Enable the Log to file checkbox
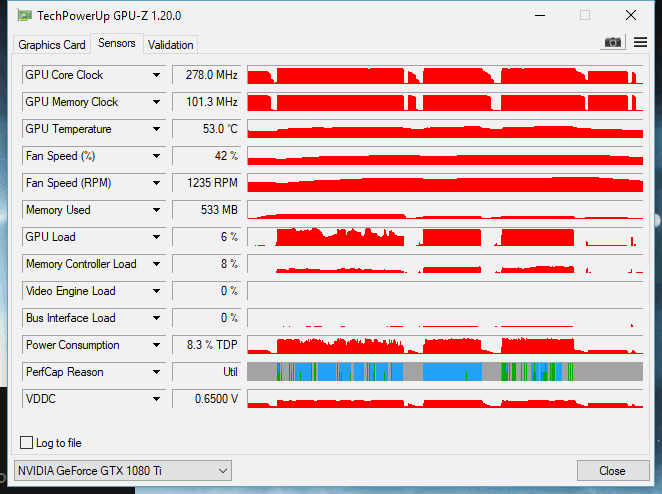Image resolution: width=662 pixels, height=494 pixels. click(x=26, y=442)
